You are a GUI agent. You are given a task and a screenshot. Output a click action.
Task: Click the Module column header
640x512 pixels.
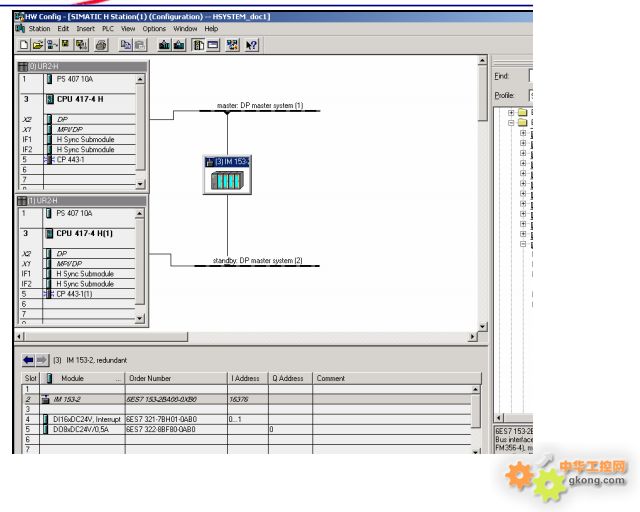(82, 378)
